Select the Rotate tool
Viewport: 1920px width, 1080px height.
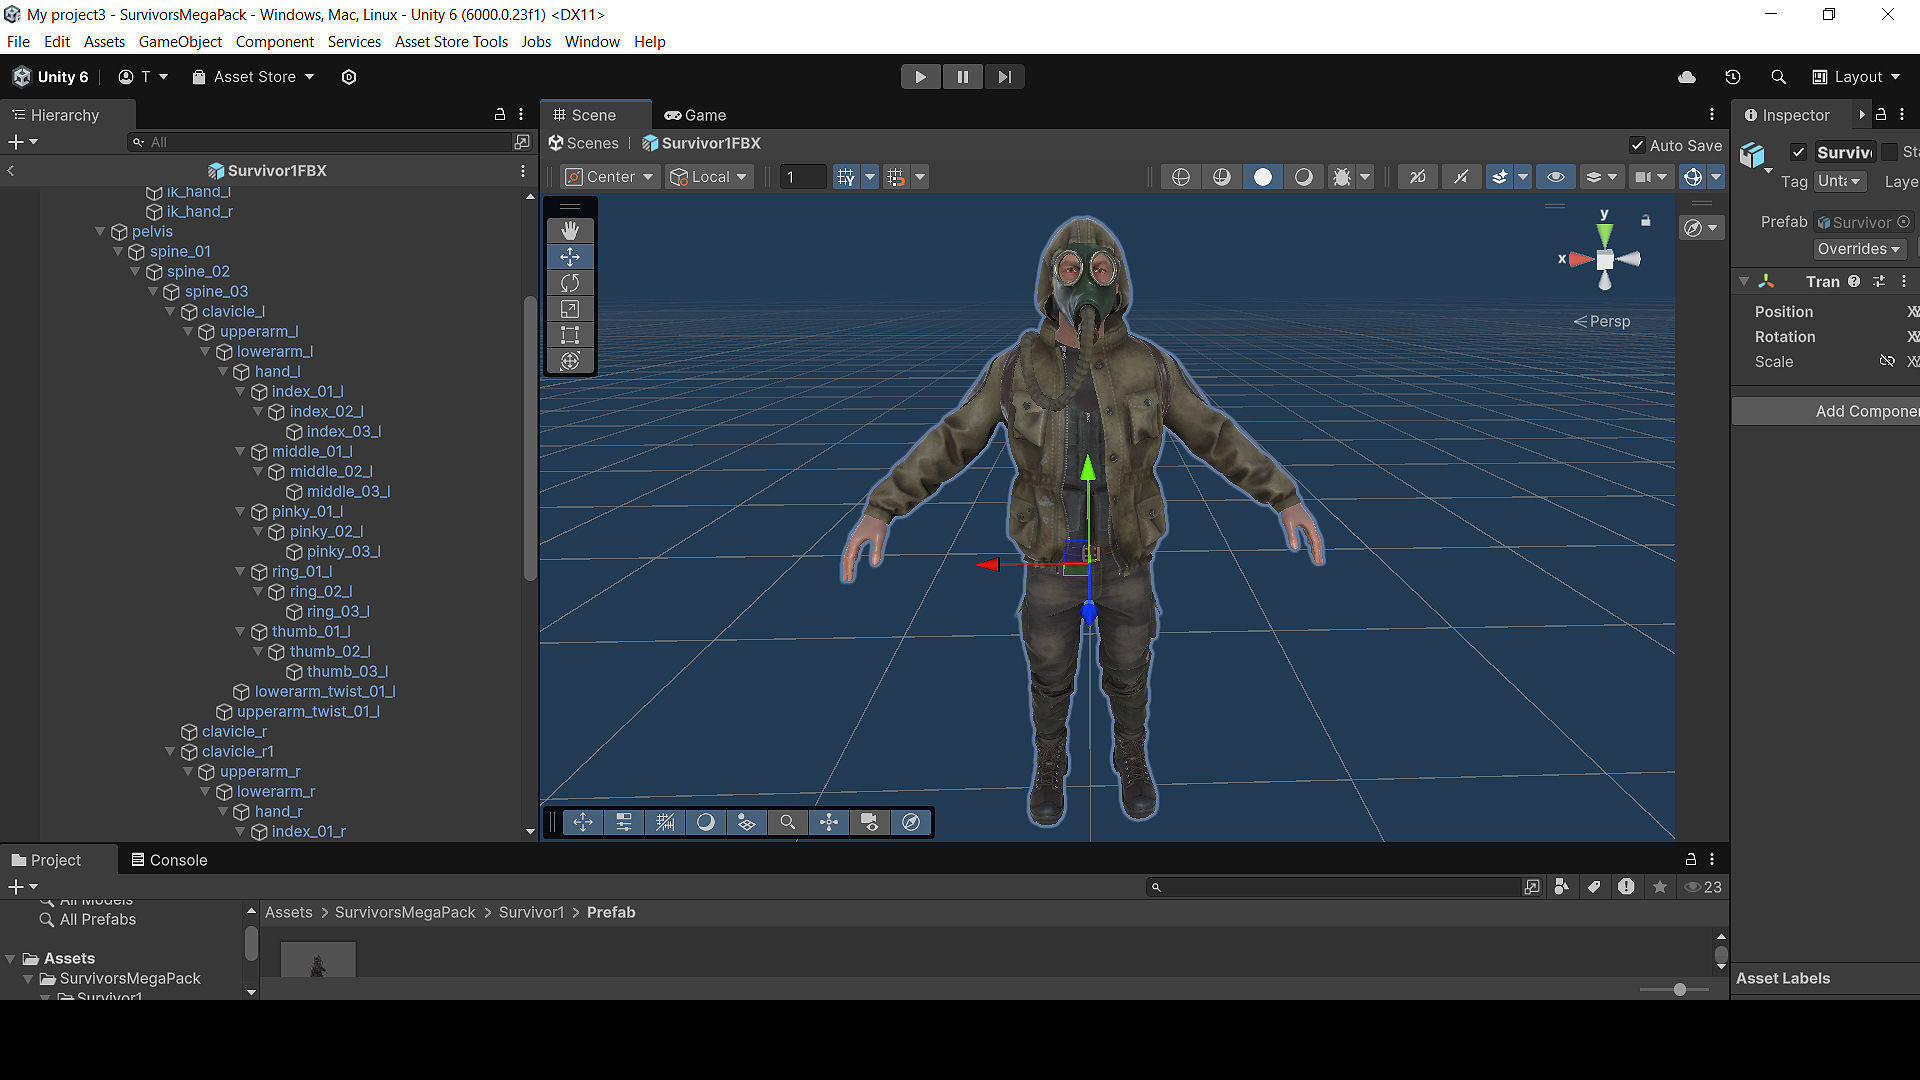570,283
